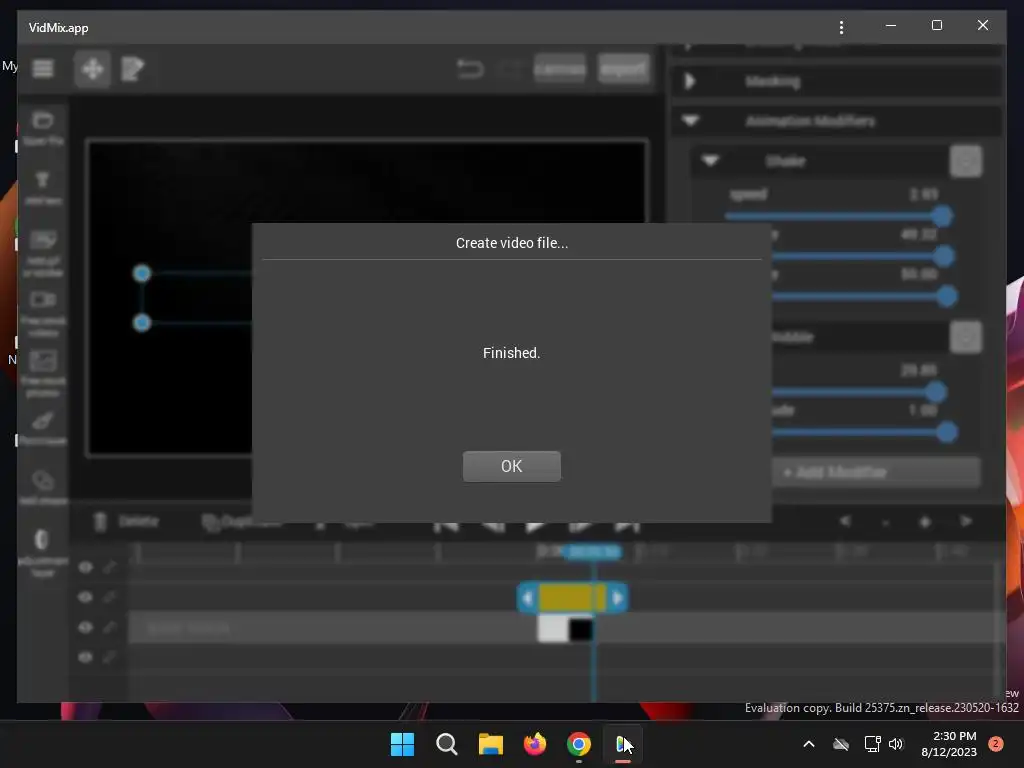Click the remove keyframe minus icon

point(886,522)
